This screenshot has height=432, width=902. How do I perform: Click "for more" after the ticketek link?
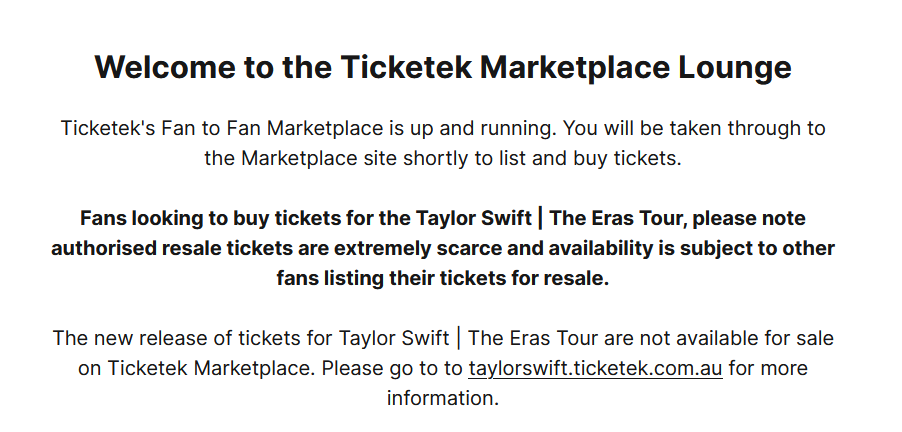click(768, 368)
